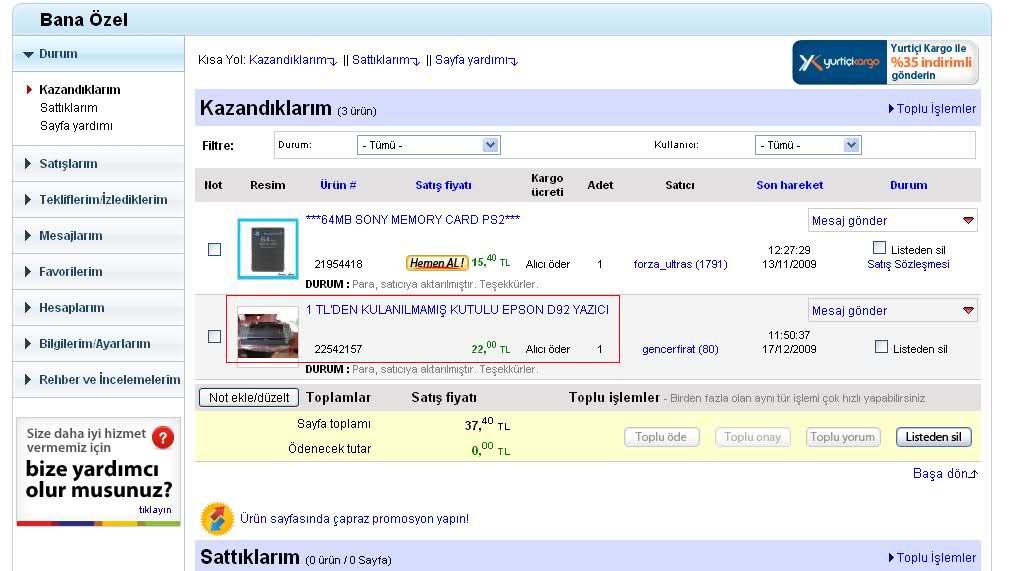This screenshot has width=1012, height=571.
Task: Click the bulk Listeden sil button
Action: click(933, 437)
